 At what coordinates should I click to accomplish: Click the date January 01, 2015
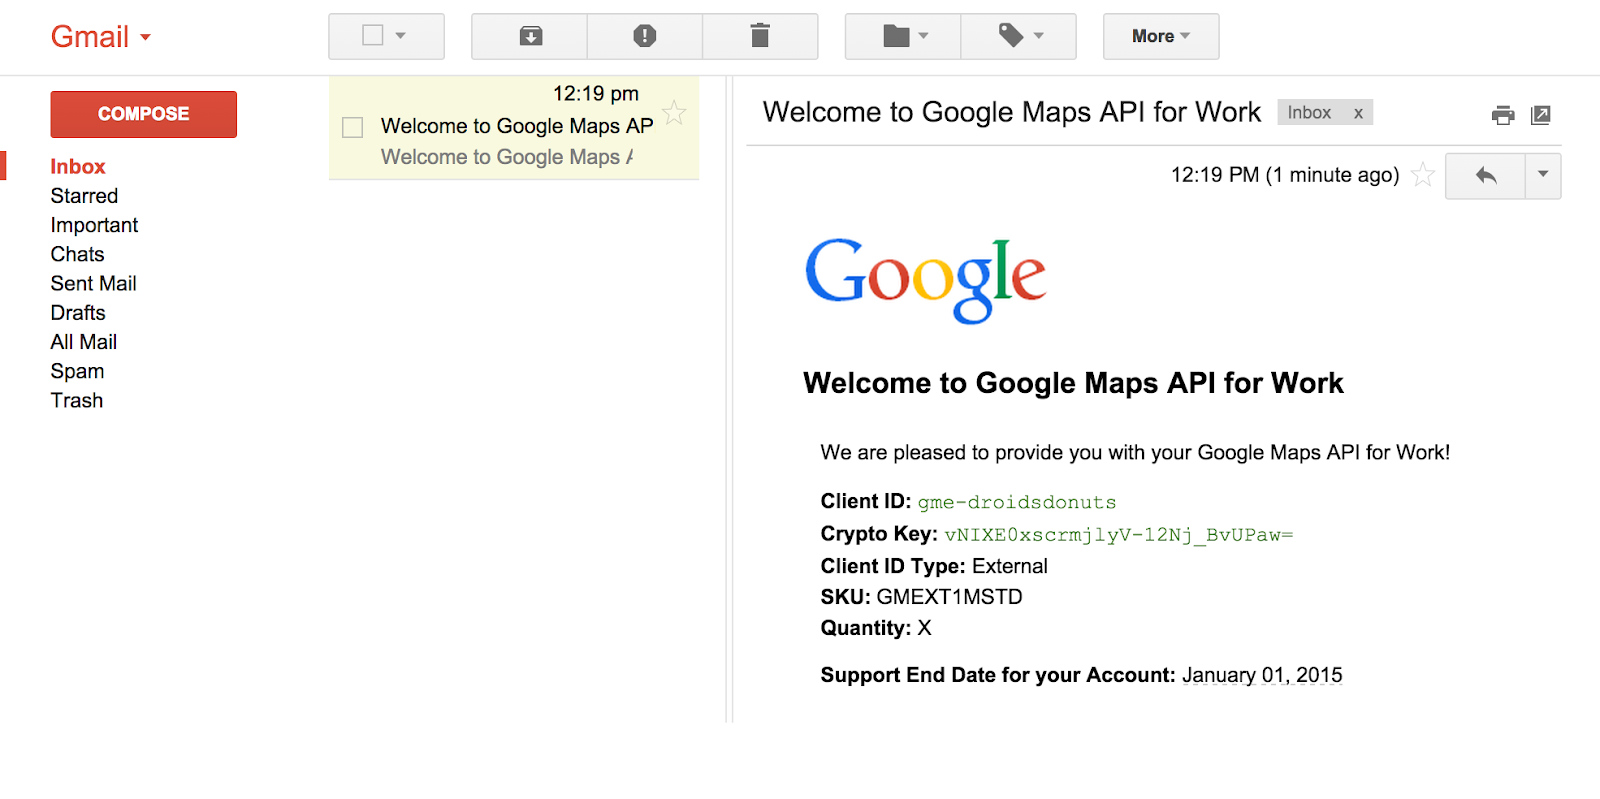[x=1262, y=675]
